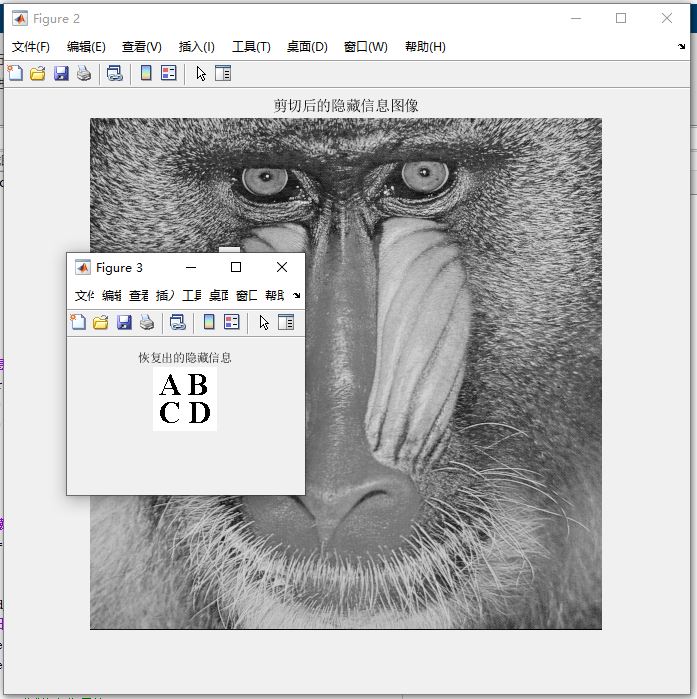Image resolution: width=697 pixels, height=699 pixels.
Task: Open file icon in Figure 2 toolbar
Action: tap(38, 73)
